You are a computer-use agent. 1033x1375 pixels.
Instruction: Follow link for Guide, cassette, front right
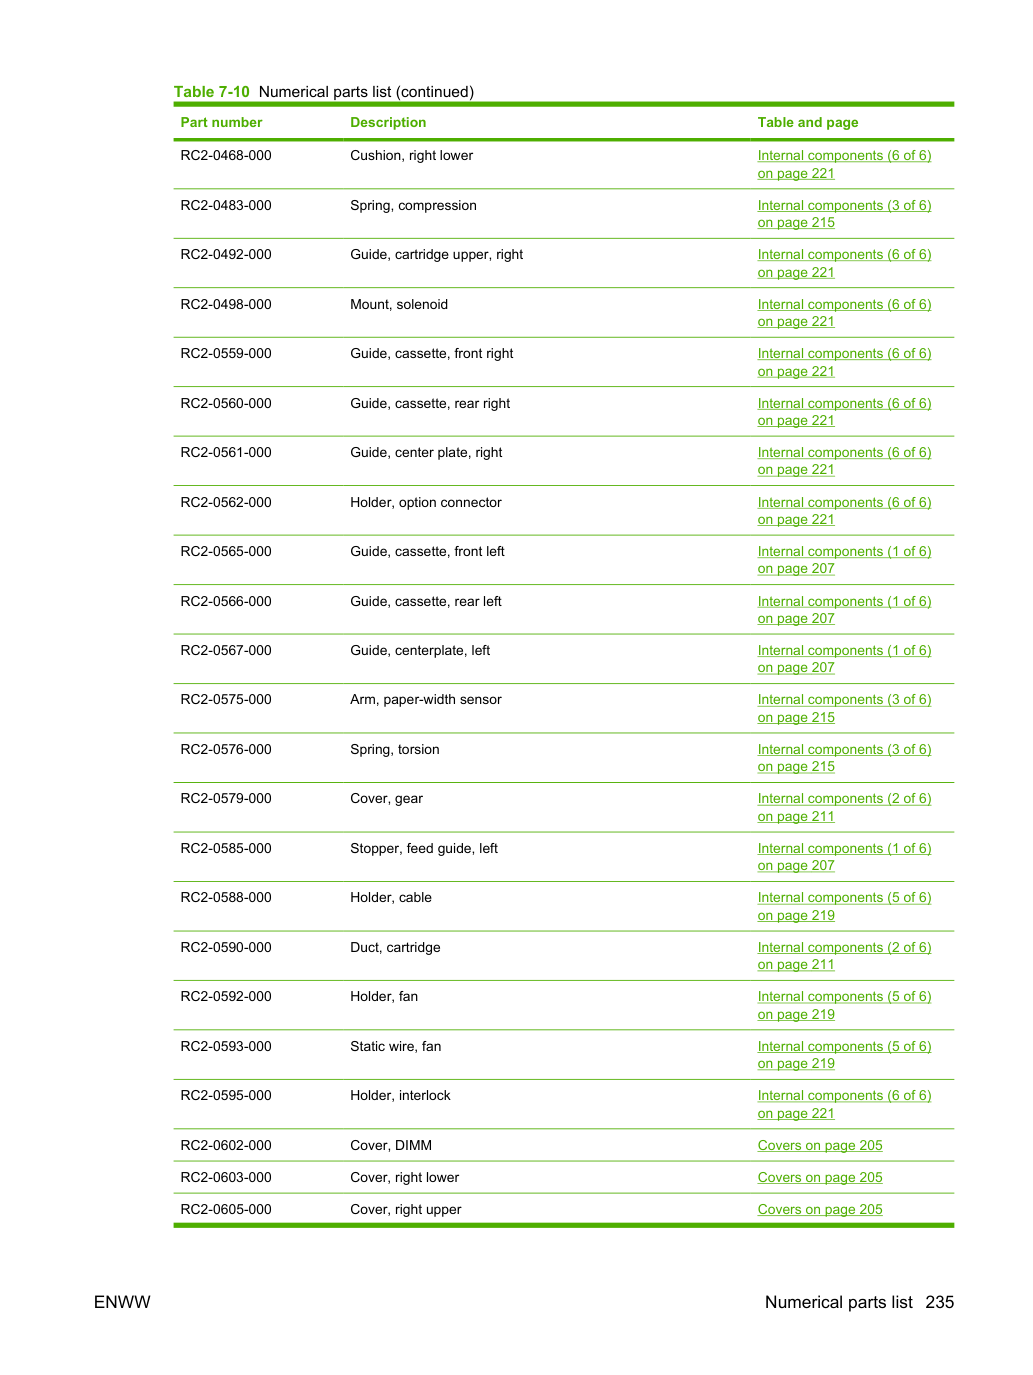pyautogui.click(x=844, y=362)
